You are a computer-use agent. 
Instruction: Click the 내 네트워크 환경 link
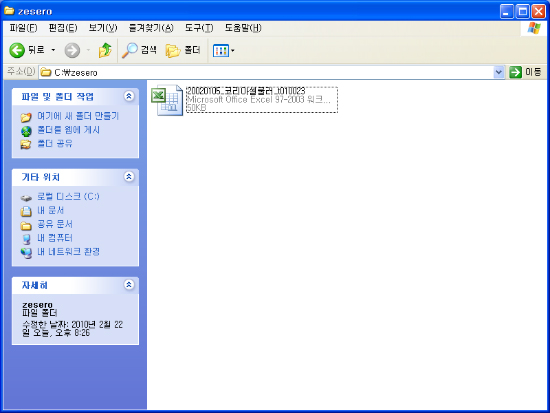click(x=68, y=252)
